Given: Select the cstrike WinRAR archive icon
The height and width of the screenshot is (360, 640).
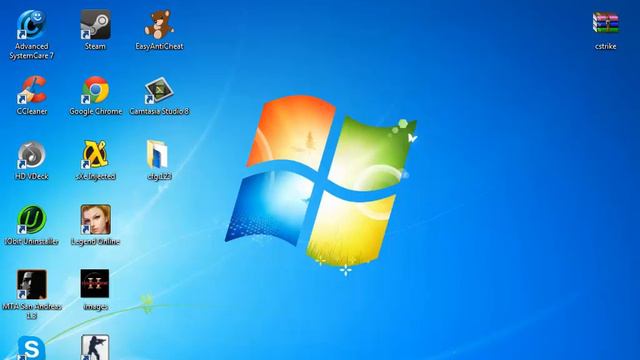Looking at the screenshot, I should point(606,23).
